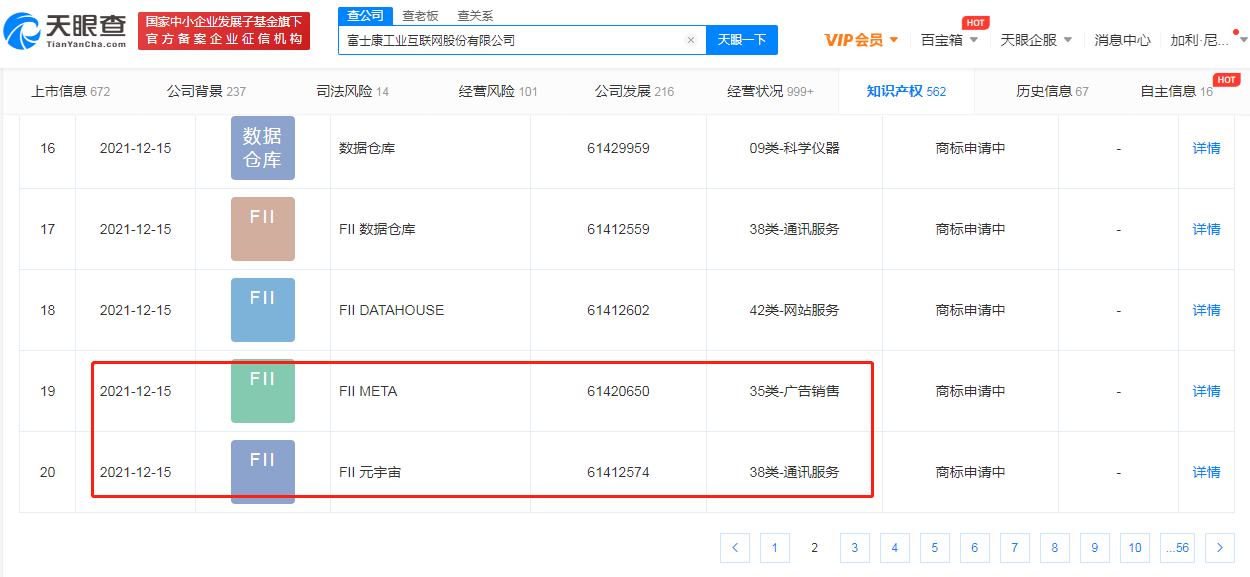
Task: Select category text 09类-科学仪器
Action: [x=794, y=148]
